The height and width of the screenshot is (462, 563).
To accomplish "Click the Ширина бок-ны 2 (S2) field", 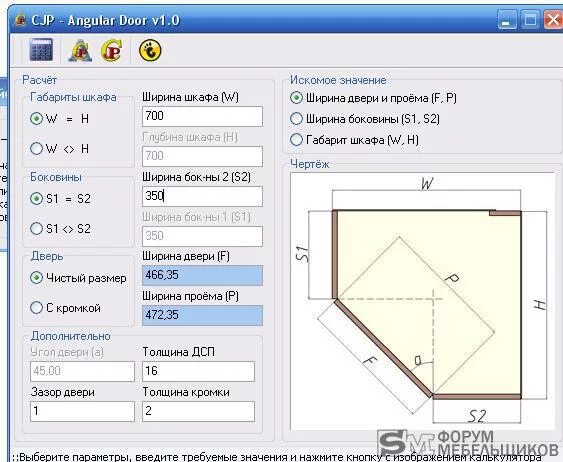I will pyautogui.click(x=202, y=196).
